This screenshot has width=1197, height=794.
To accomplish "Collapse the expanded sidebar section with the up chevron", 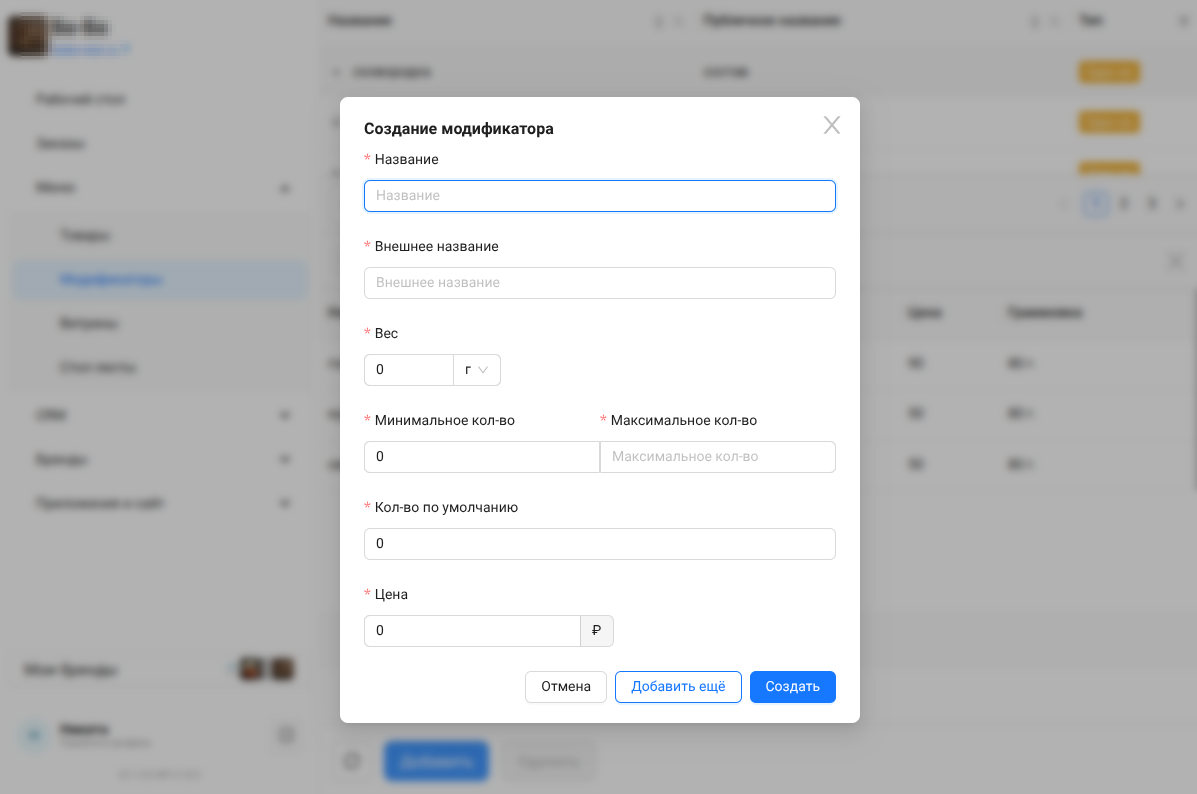I will [x=285, y=188].
